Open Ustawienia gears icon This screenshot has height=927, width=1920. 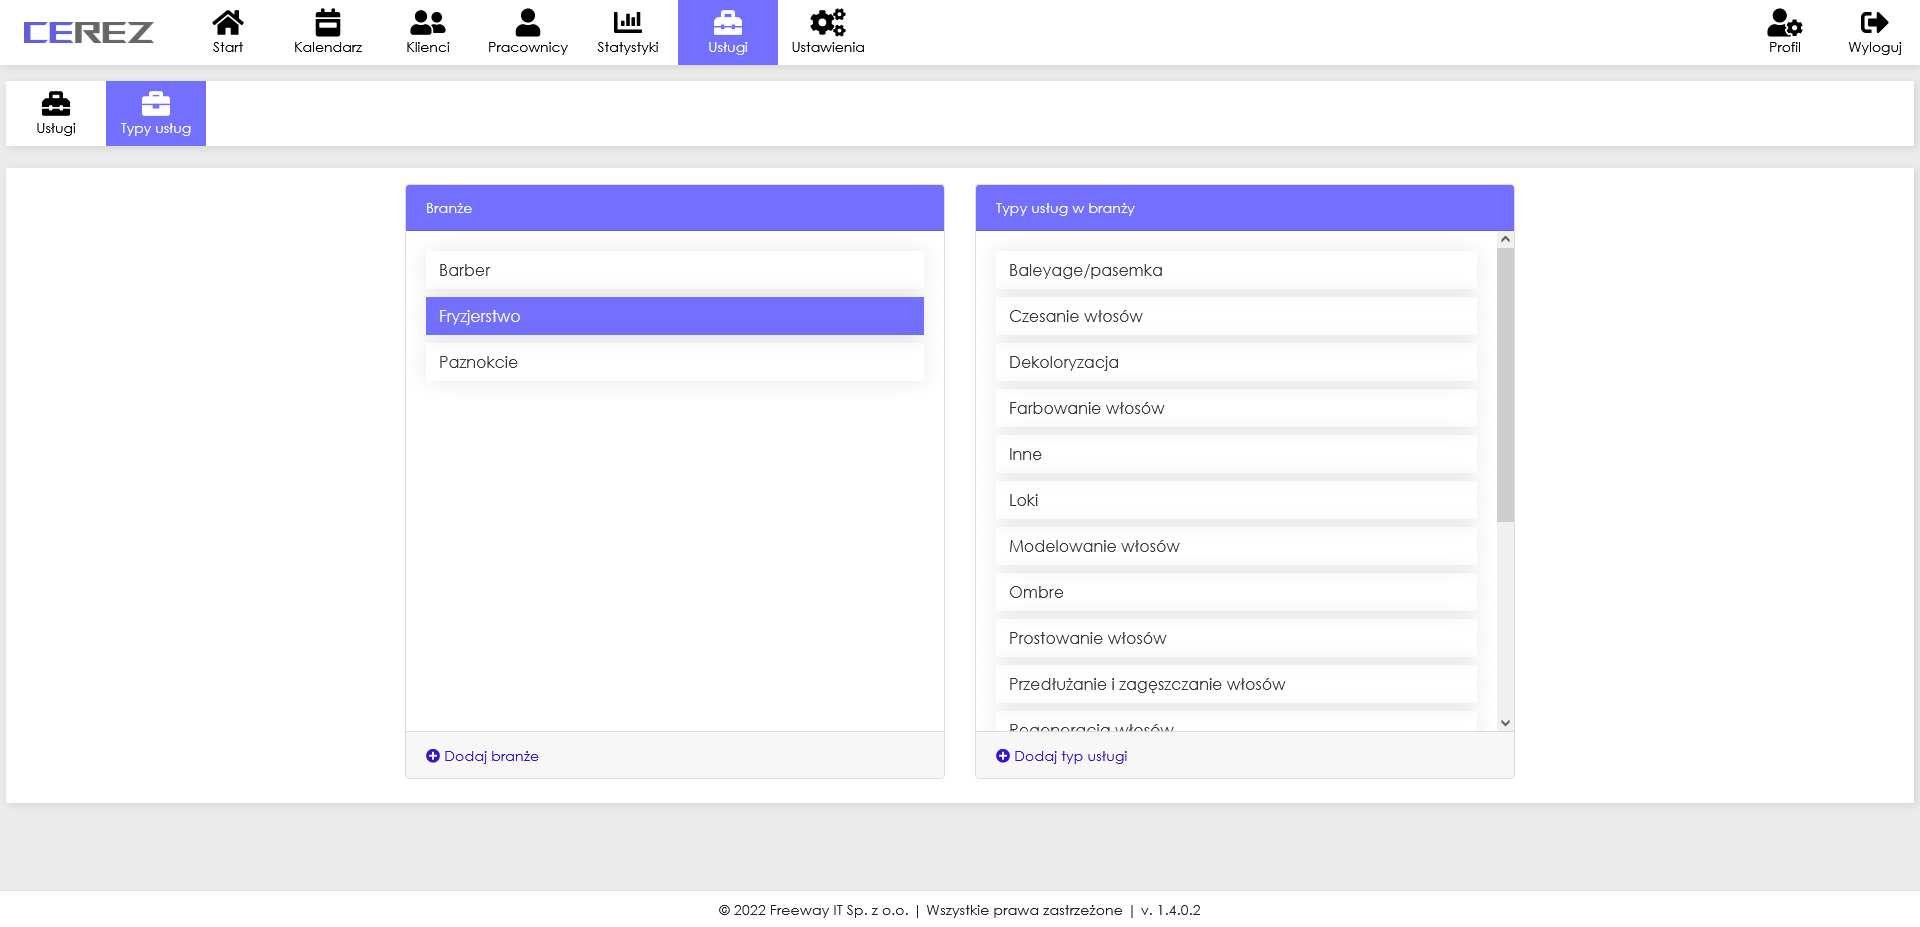pyautogui.click(x=827, y=23)
